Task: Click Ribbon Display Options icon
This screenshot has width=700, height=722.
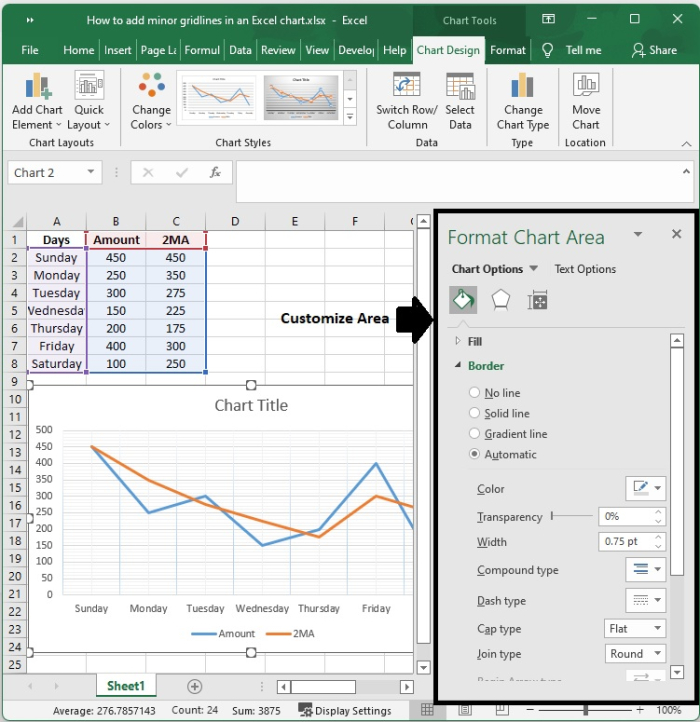Action: (548, 19)
